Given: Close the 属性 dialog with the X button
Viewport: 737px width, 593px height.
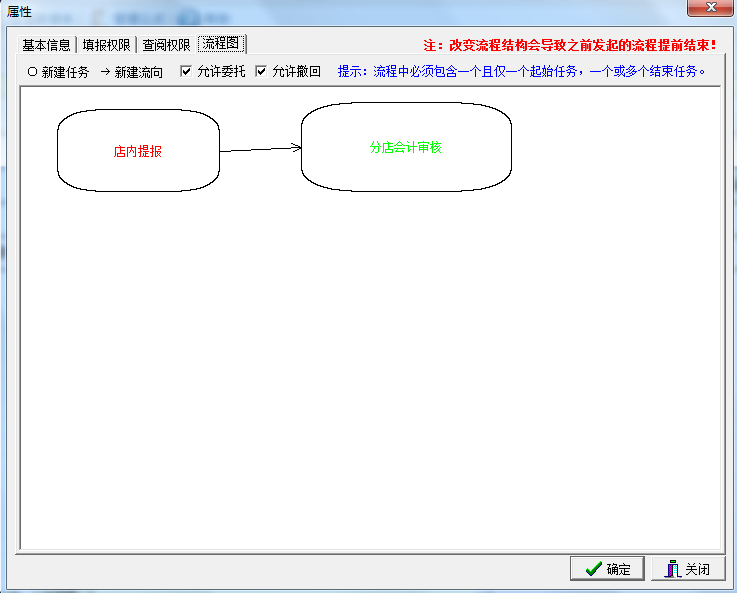Looking at the screenshot, I should 710,8.
